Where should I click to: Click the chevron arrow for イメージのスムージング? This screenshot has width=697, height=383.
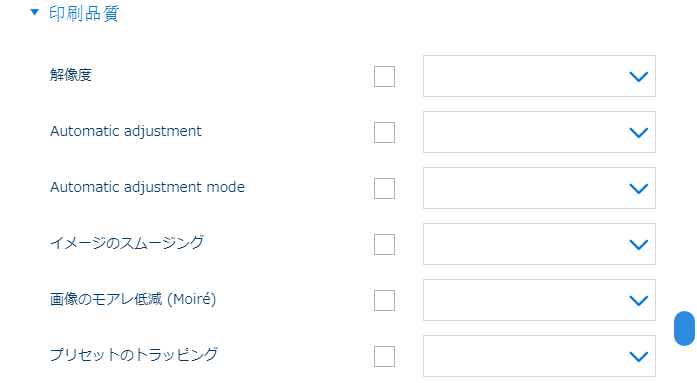tap(639, 245)
